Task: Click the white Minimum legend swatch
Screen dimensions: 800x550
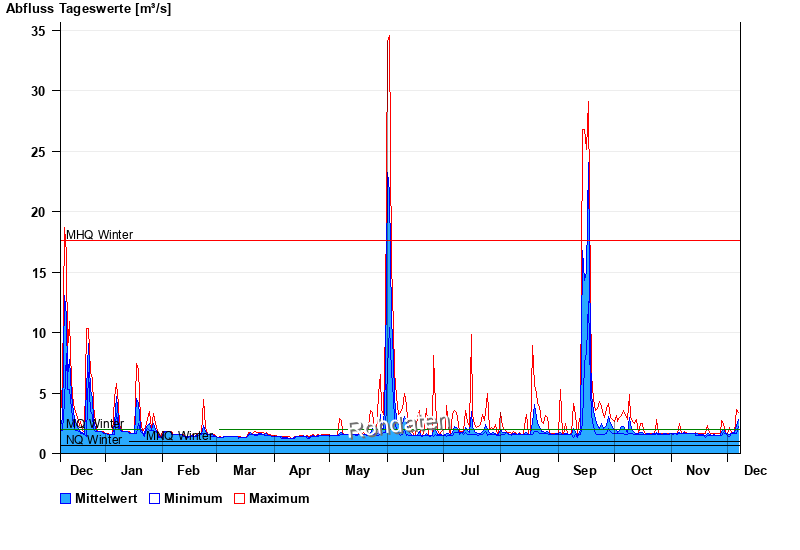Action: (x=154, y=499)
